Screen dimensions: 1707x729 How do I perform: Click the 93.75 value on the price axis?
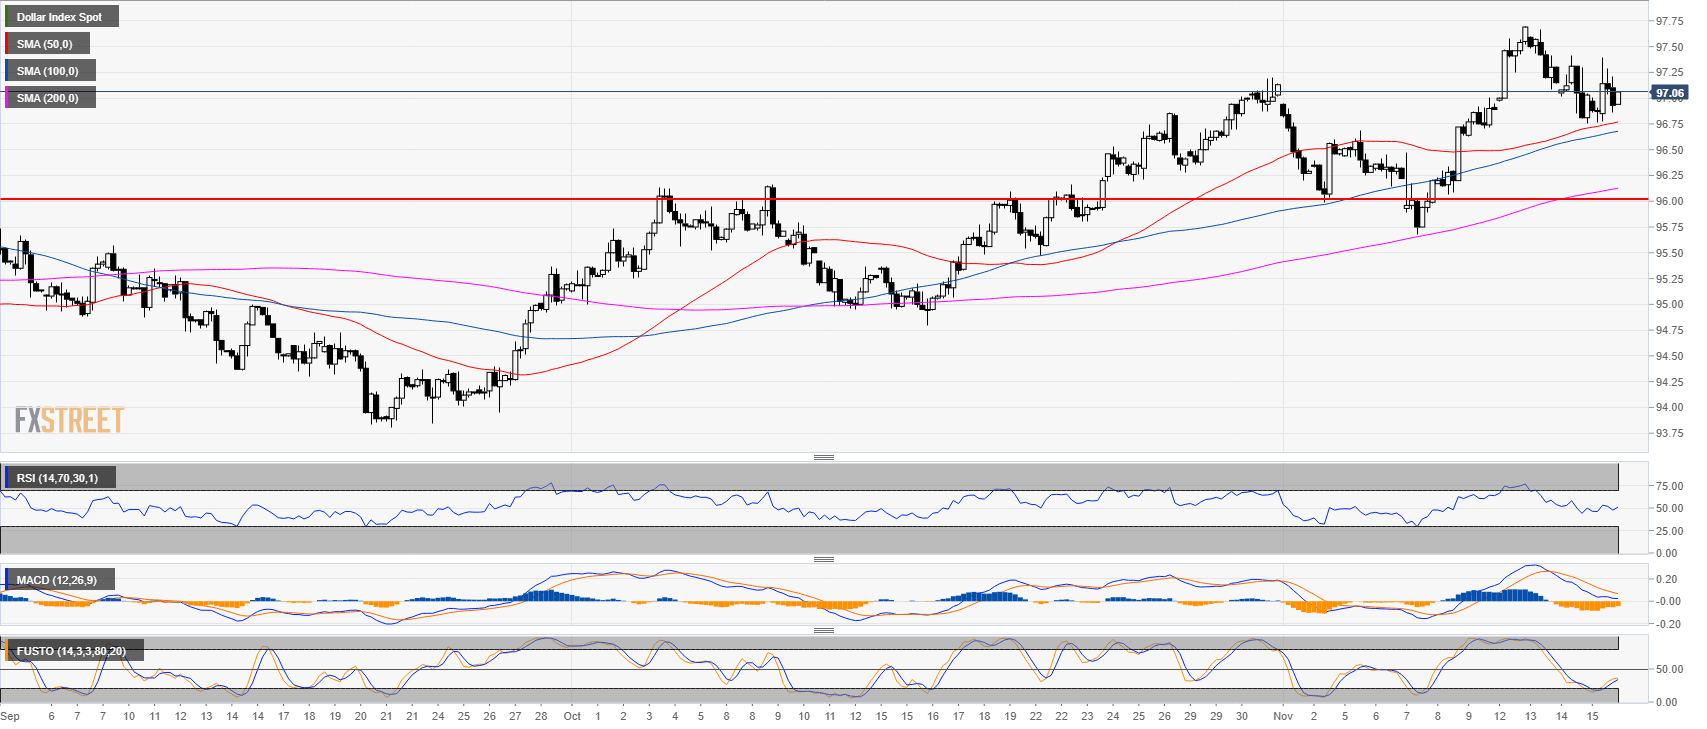click(x=1669, y=434)
